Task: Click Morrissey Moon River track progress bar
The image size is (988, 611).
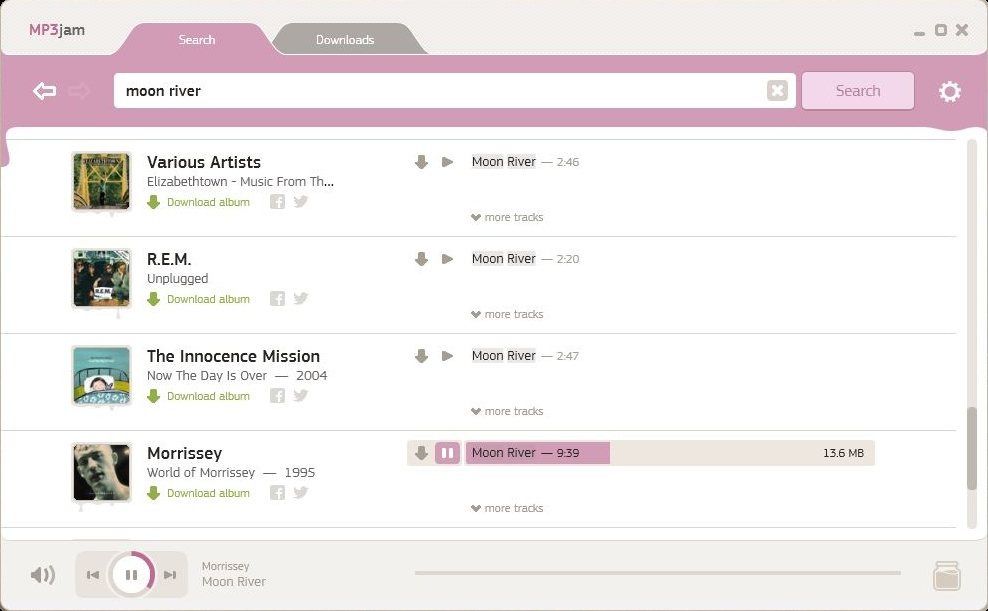Action: click(x=670, y=453)
